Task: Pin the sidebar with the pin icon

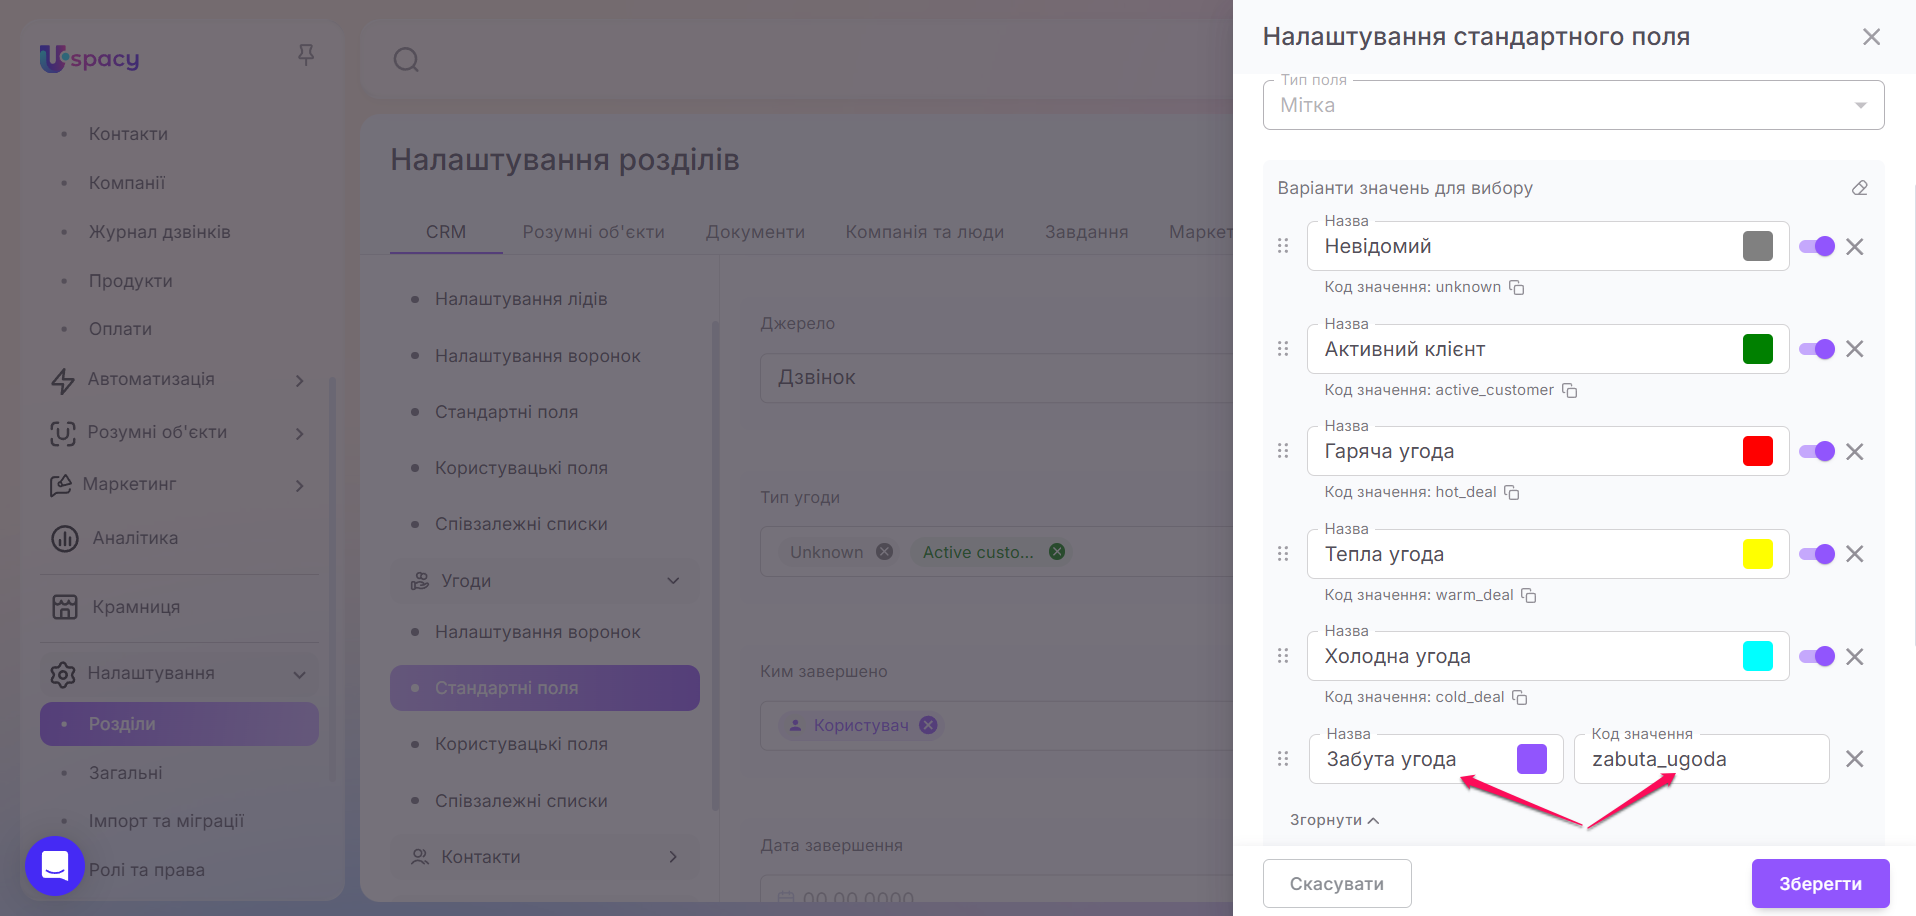Action: (x=306, y=55)
